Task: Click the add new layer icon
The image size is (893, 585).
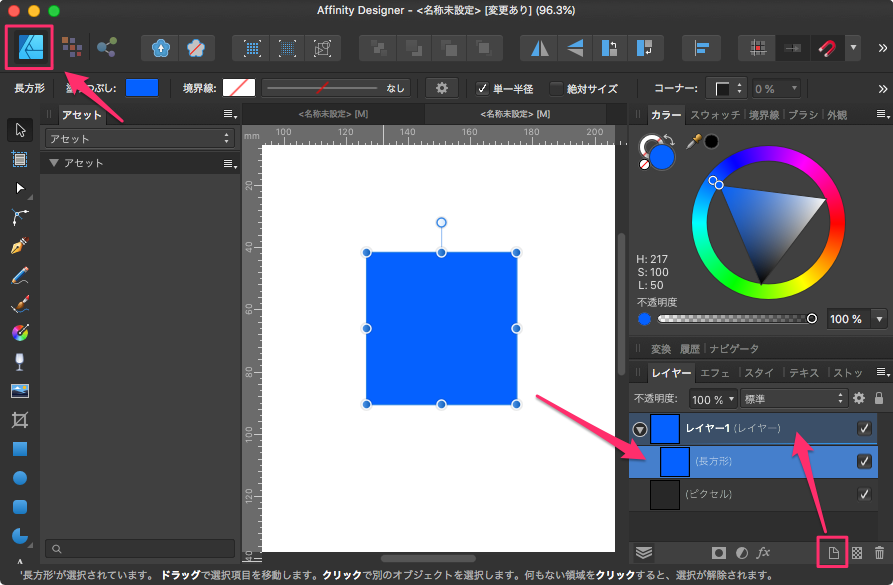Action: click(832, 552)
